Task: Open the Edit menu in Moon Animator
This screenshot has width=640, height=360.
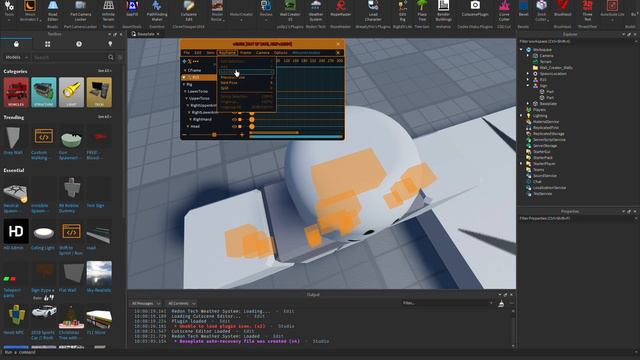Action: [x=198, y=53]
